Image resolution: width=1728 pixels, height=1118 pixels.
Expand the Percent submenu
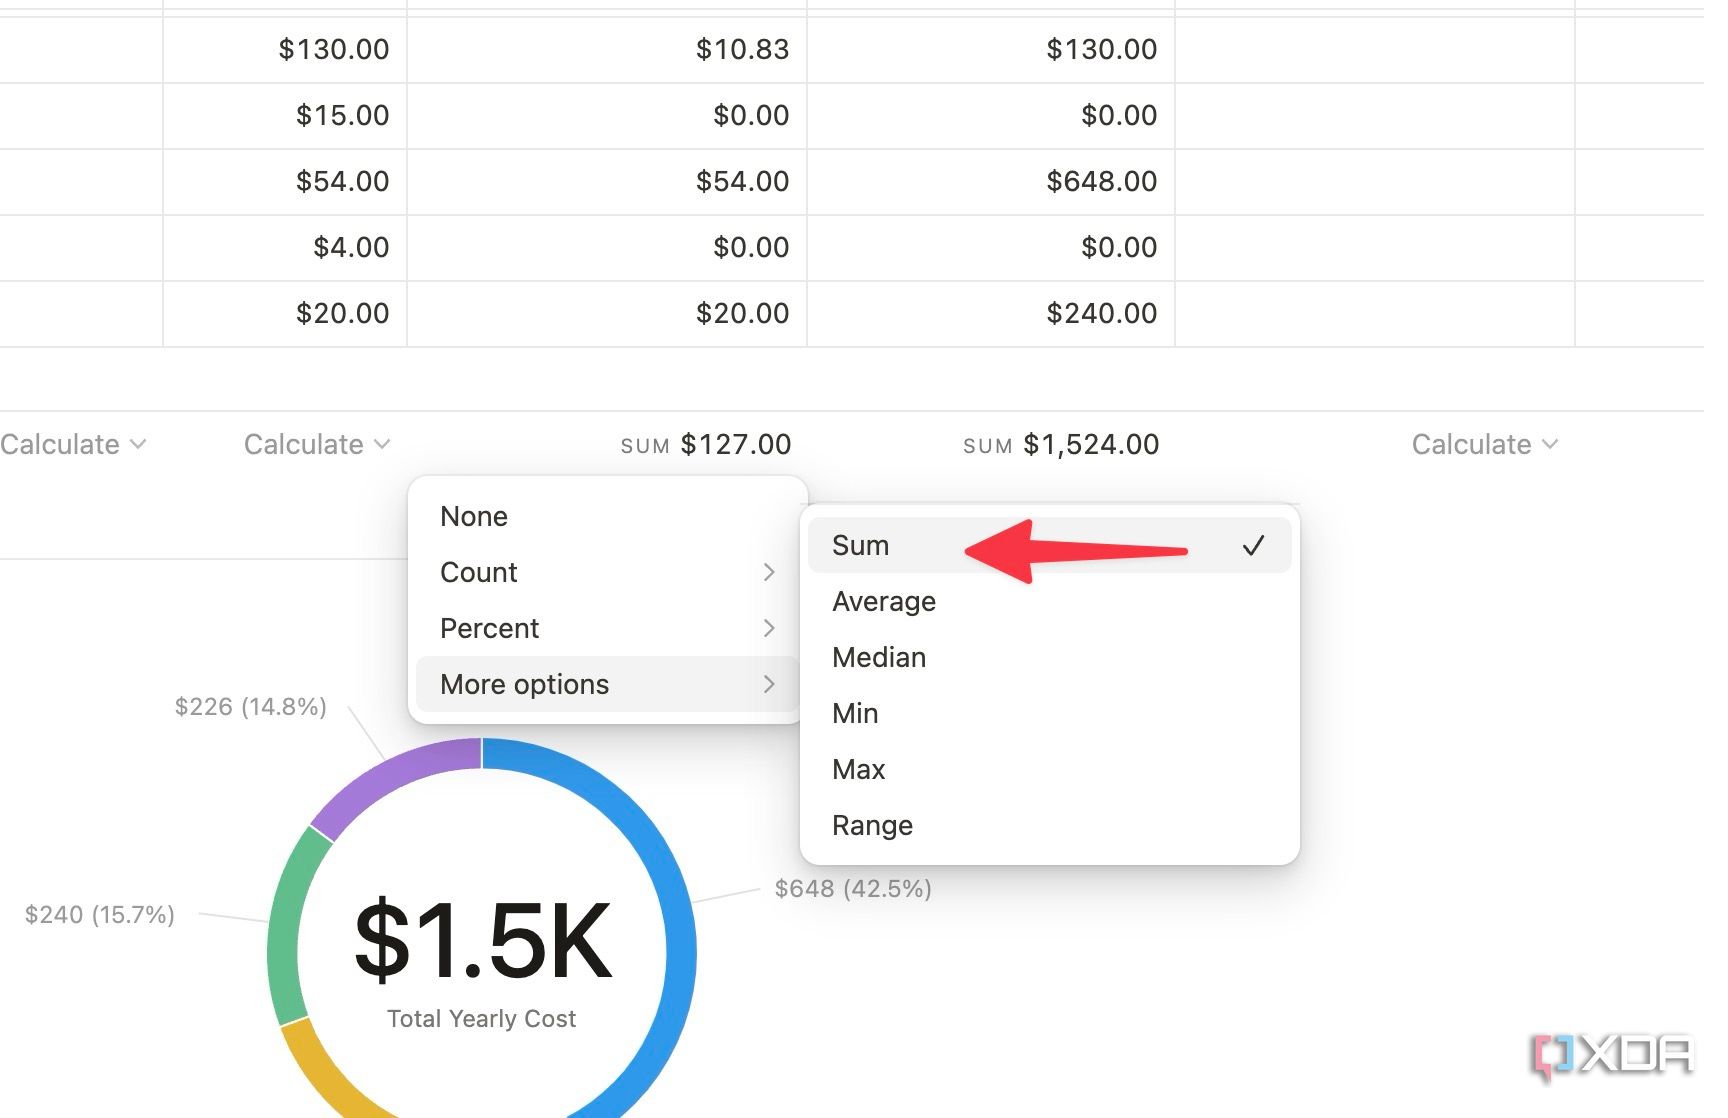point(489,628)
